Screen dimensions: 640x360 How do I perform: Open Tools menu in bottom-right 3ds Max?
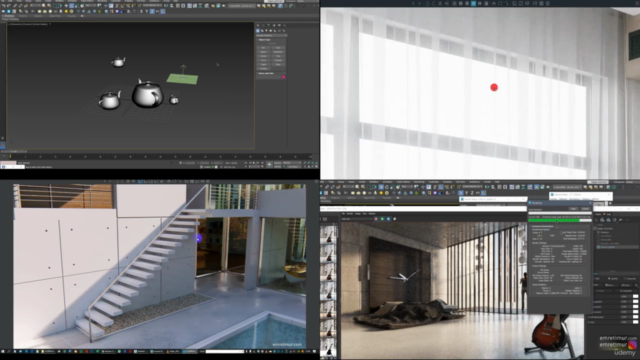(x=331, y=182)
